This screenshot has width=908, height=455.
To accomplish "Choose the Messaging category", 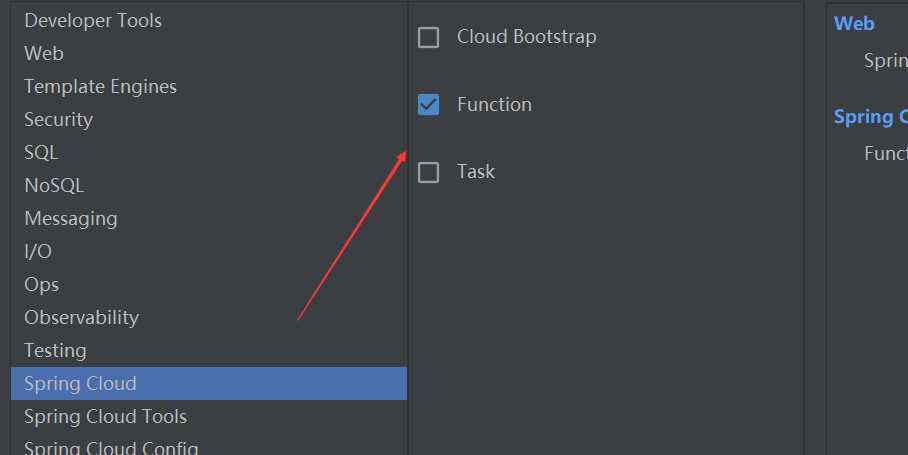I will [x=209, y=218].
